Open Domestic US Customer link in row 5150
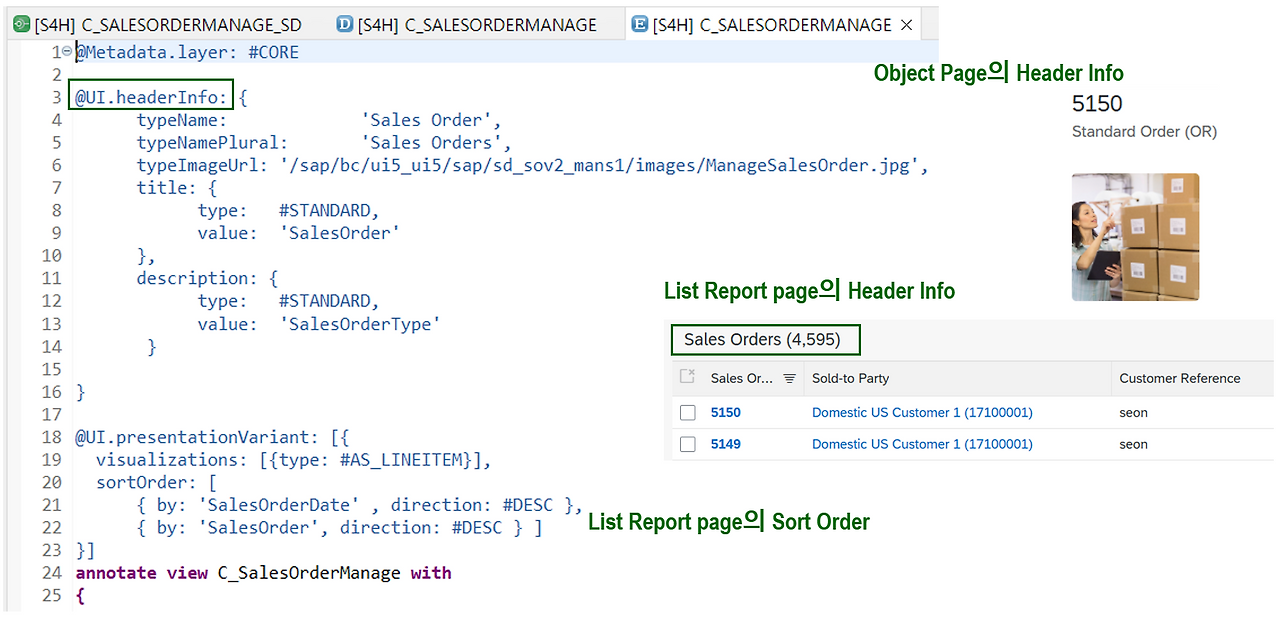 [922, 412]
